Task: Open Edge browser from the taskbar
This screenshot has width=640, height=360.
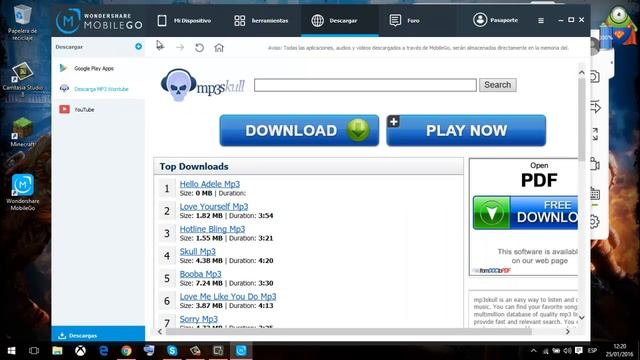Action: point(103,351)
